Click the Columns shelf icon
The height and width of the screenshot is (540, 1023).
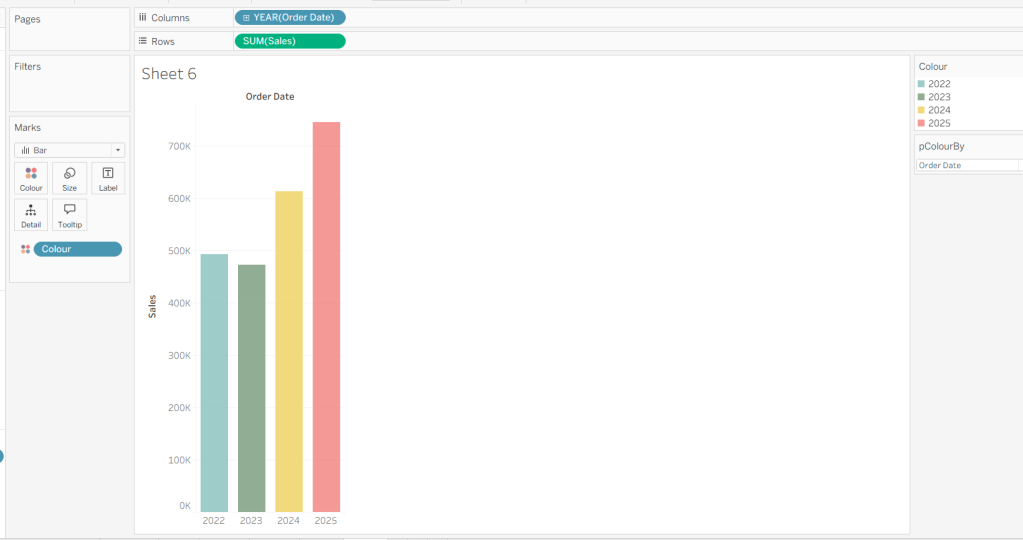point(142,18)
